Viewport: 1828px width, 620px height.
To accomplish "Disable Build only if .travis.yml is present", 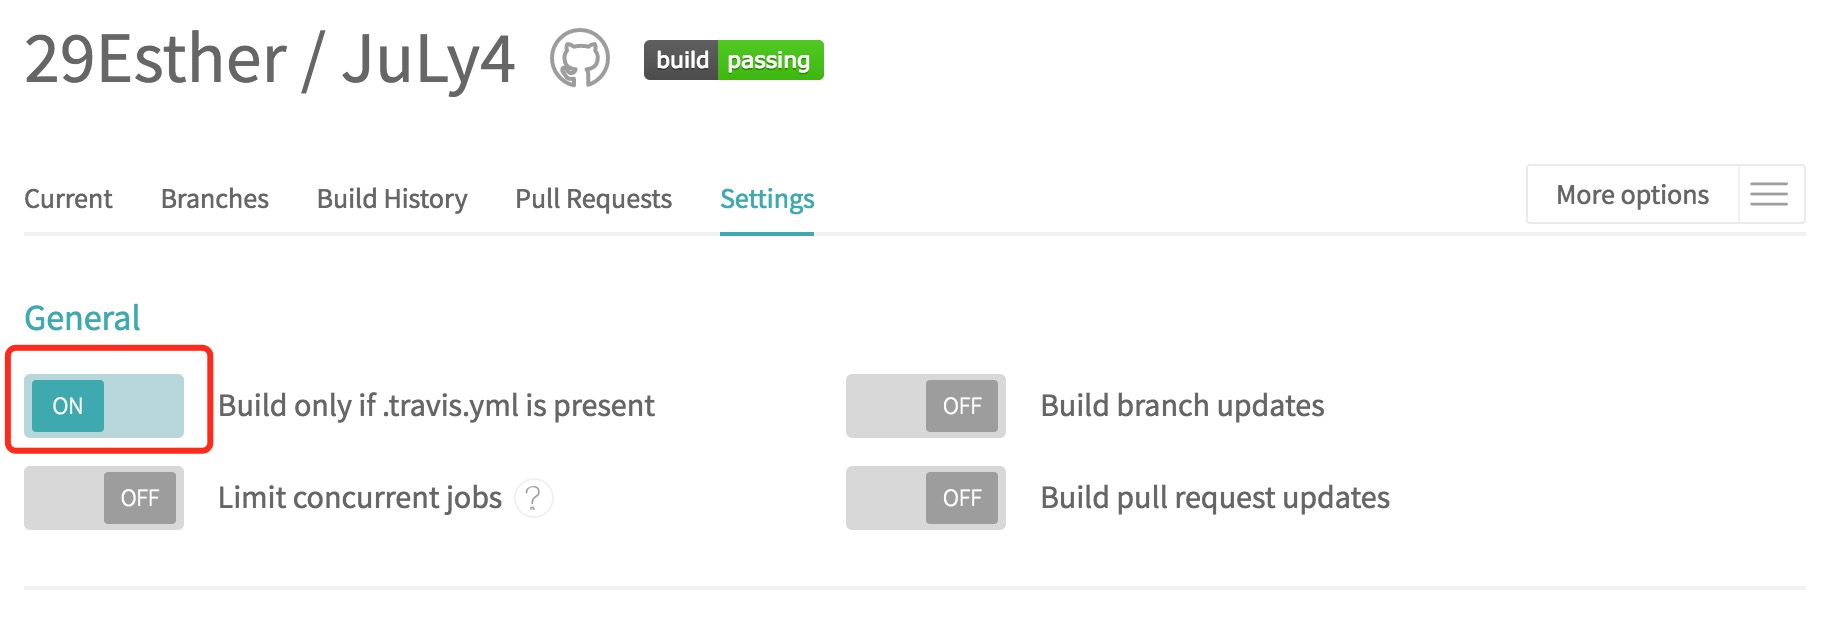I will (x=104, y=406).
